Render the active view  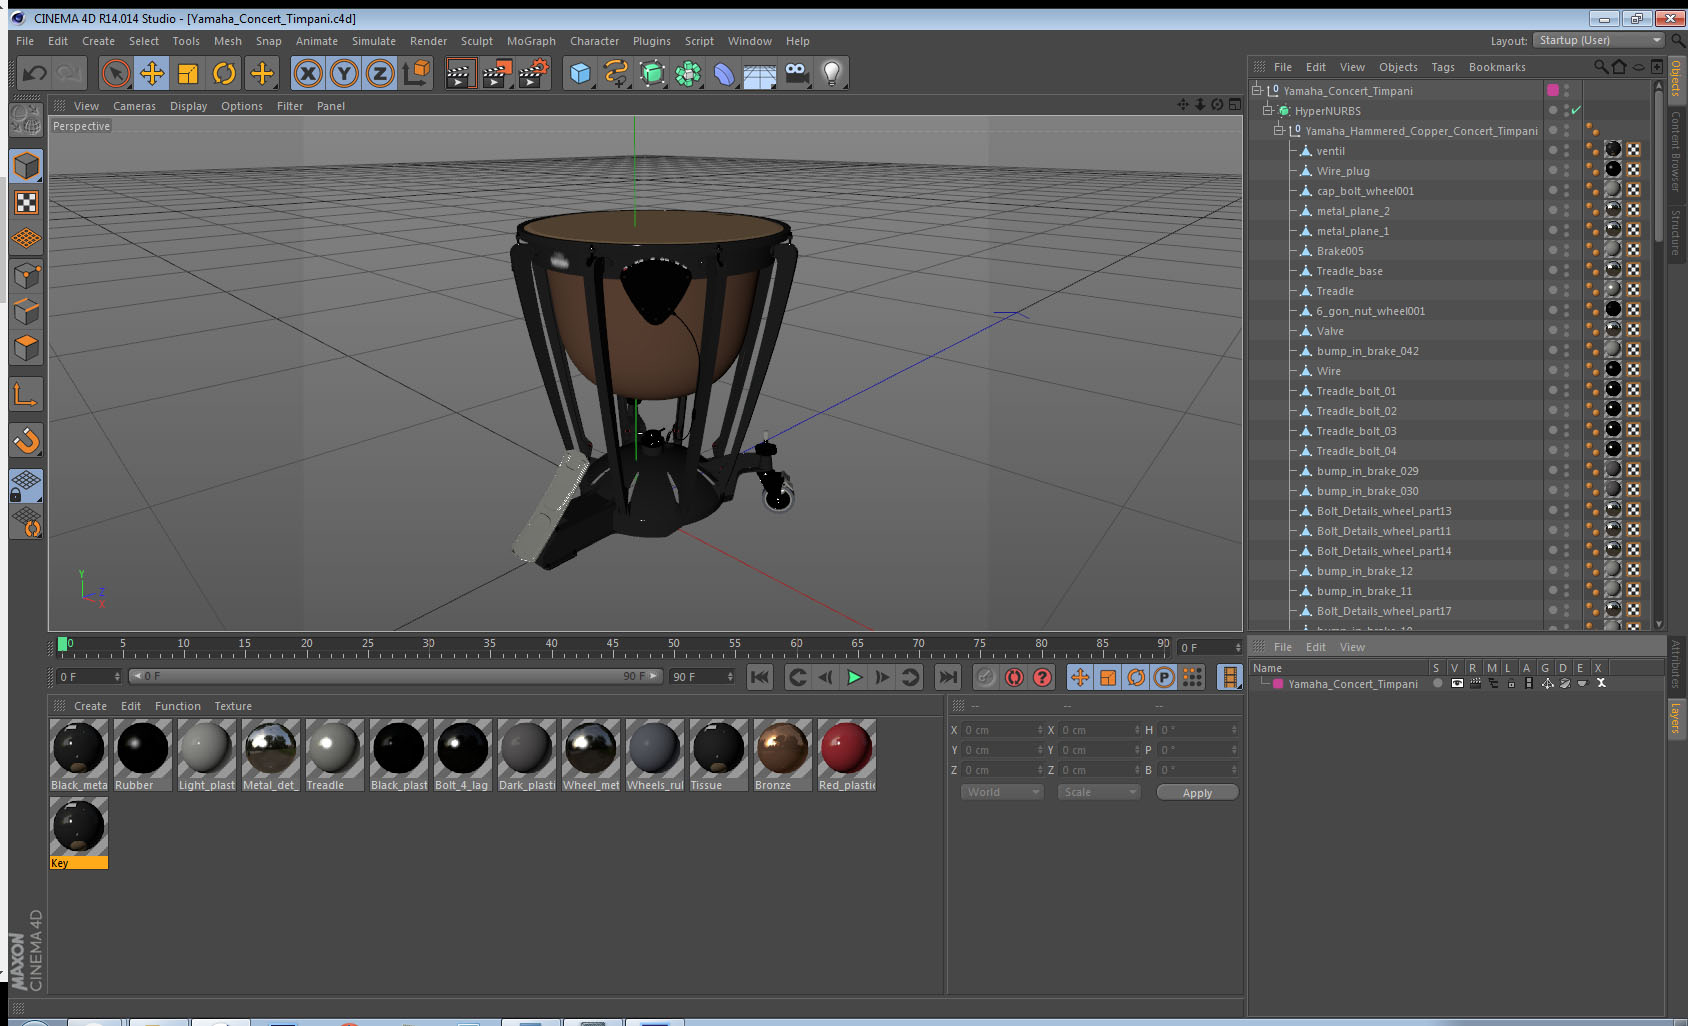[460, 73]
